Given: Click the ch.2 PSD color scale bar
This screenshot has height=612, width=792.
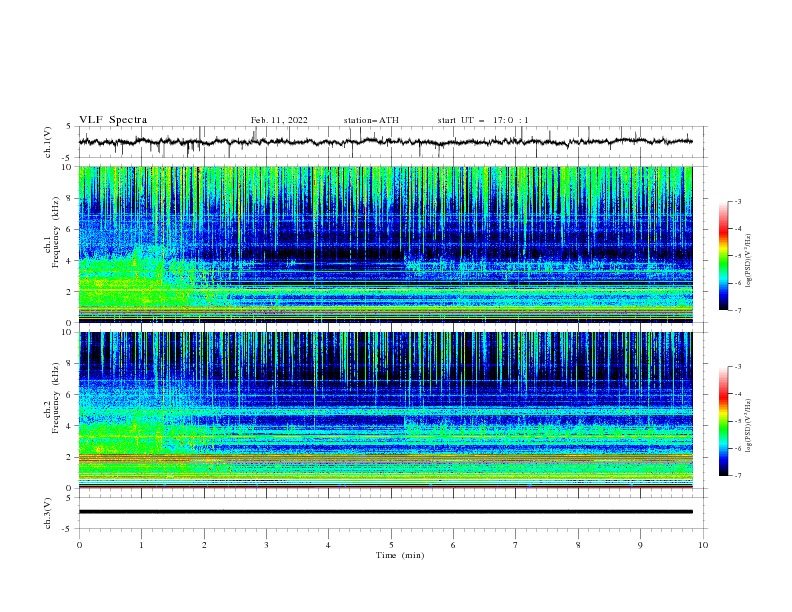Looking at the screenshot, I should [x=723, y=421].
